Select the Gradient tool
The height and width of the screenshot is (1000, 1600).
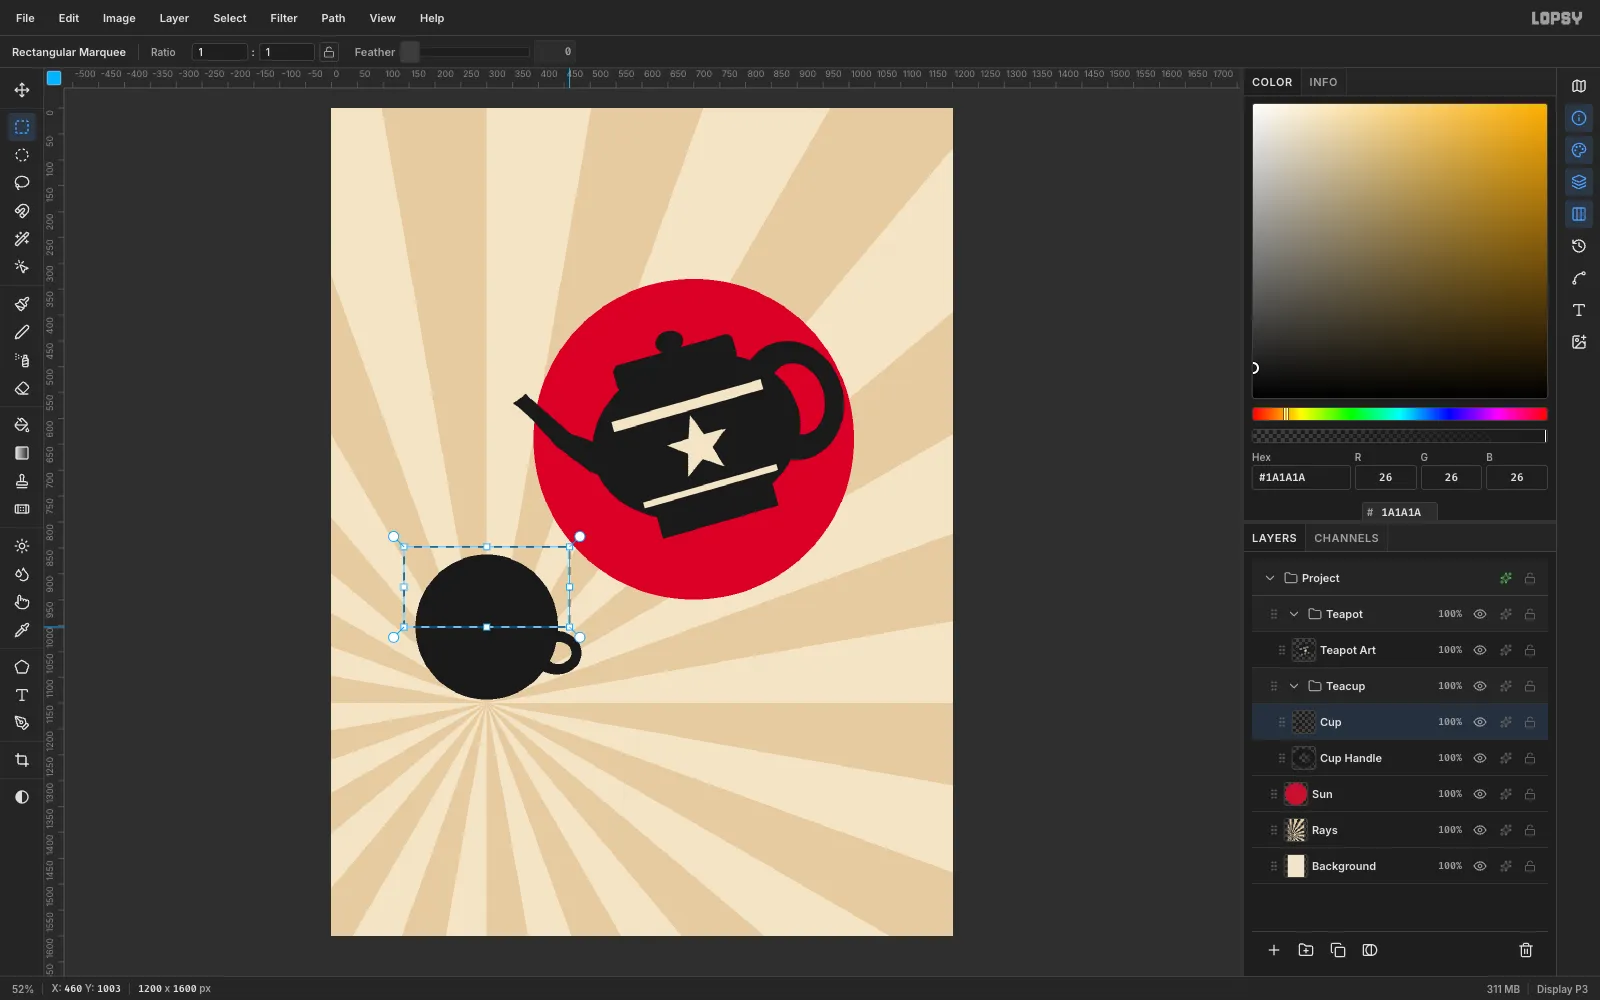22,453
